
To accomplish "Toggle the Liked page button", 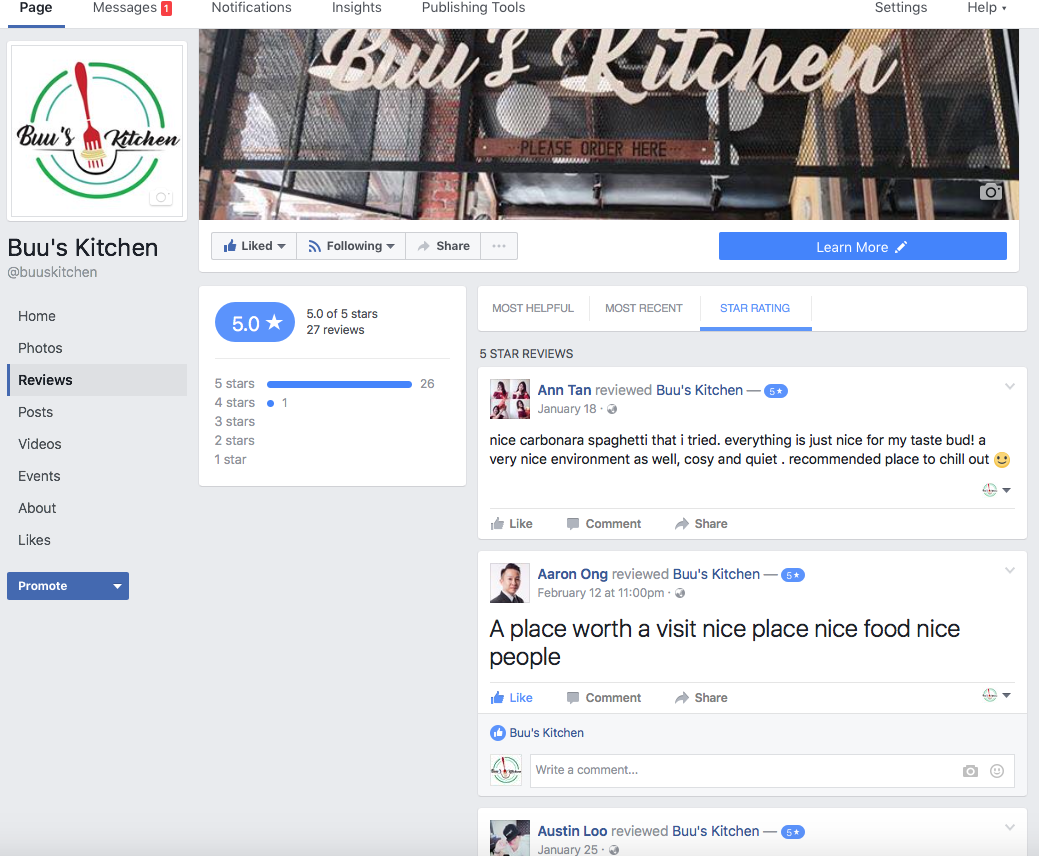I will click(254, 246).
